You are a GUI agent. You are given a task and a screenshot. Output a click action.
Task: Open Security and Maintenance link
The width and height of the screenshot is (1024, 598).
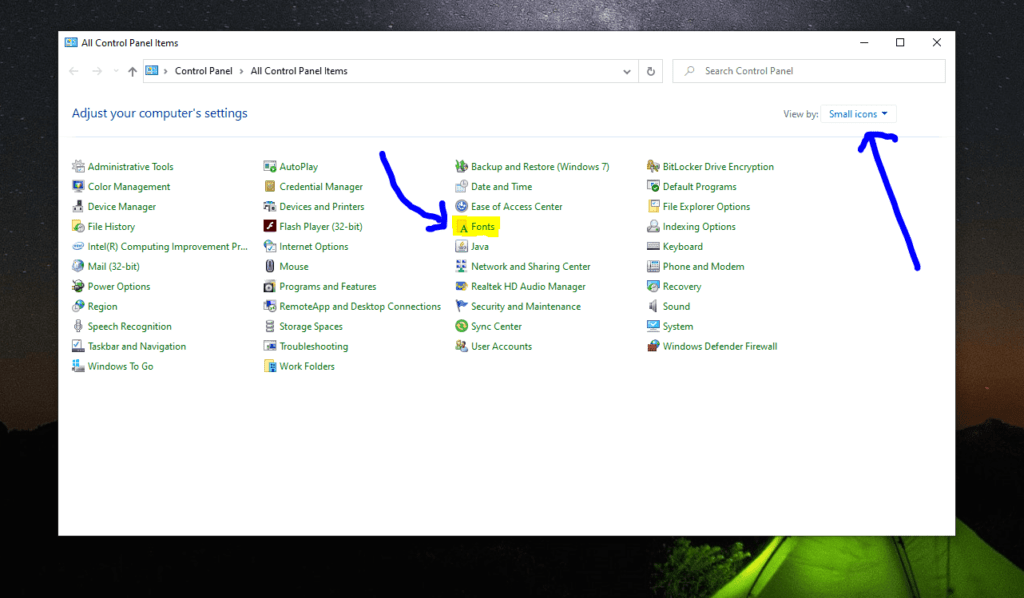[x=526, y=306]
